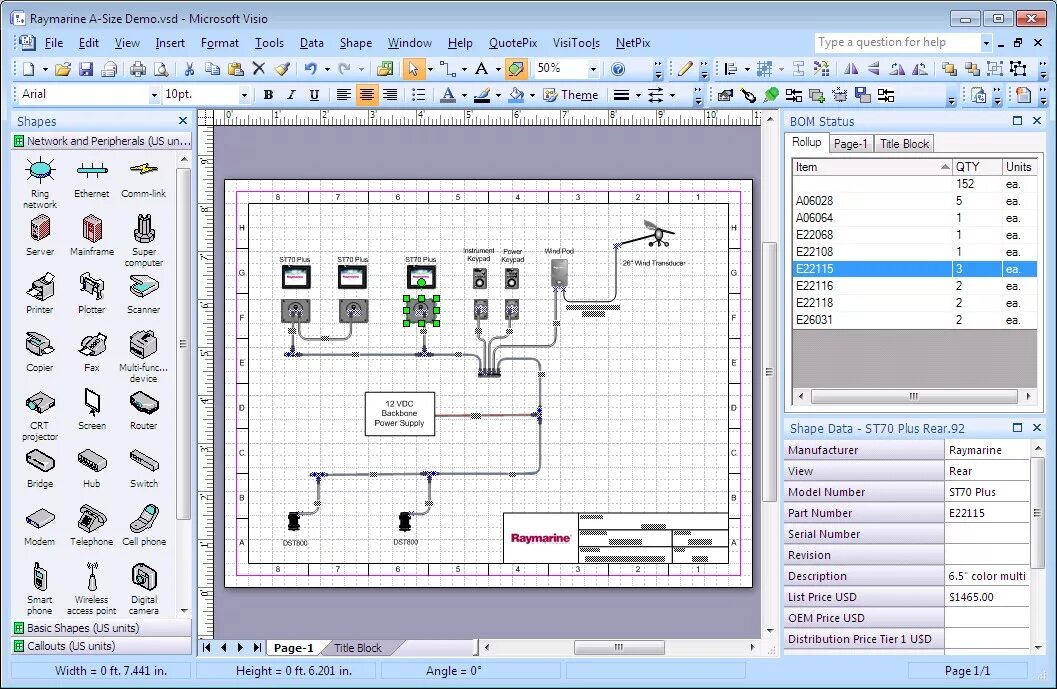Screen dimensions: 1057x689
Task: Open the font color dropdown arrow
Action: (464, 95)
